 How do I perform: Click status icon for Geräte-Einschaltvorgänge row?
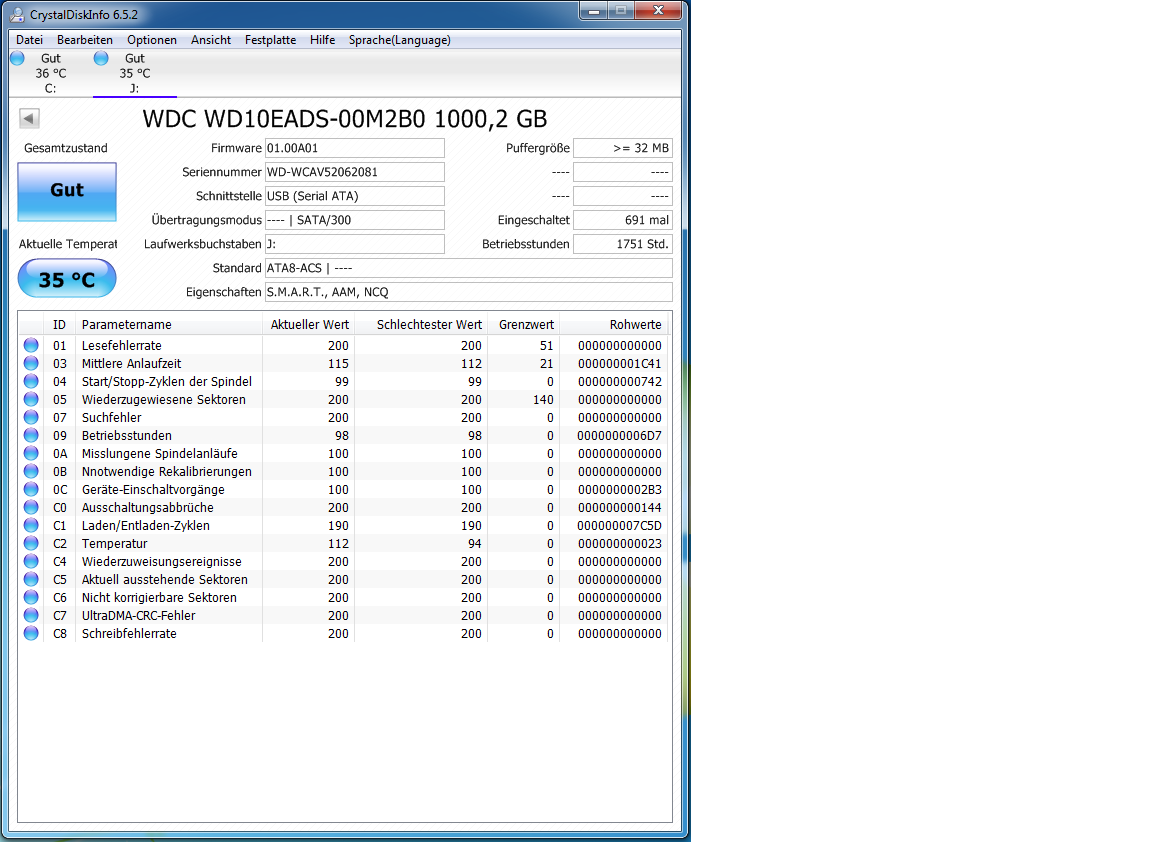coord(31,489)
